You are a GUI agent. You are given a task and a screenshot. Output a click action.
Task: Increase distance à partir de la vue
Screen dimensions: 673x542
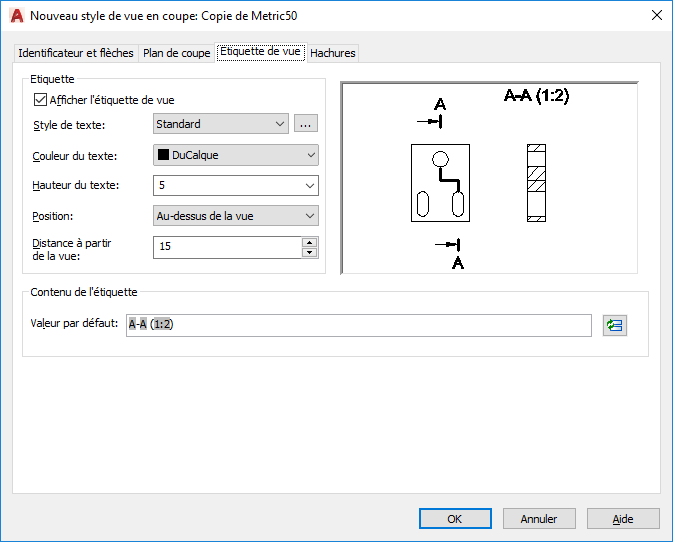pyautogui.click(x=310, y=242)
